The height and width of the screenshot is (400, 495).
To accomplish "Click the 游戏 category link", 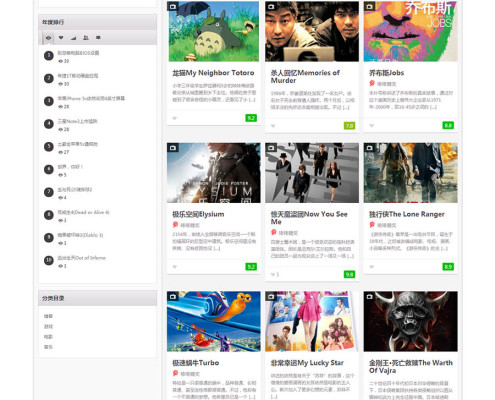I will tap(48, 326).
